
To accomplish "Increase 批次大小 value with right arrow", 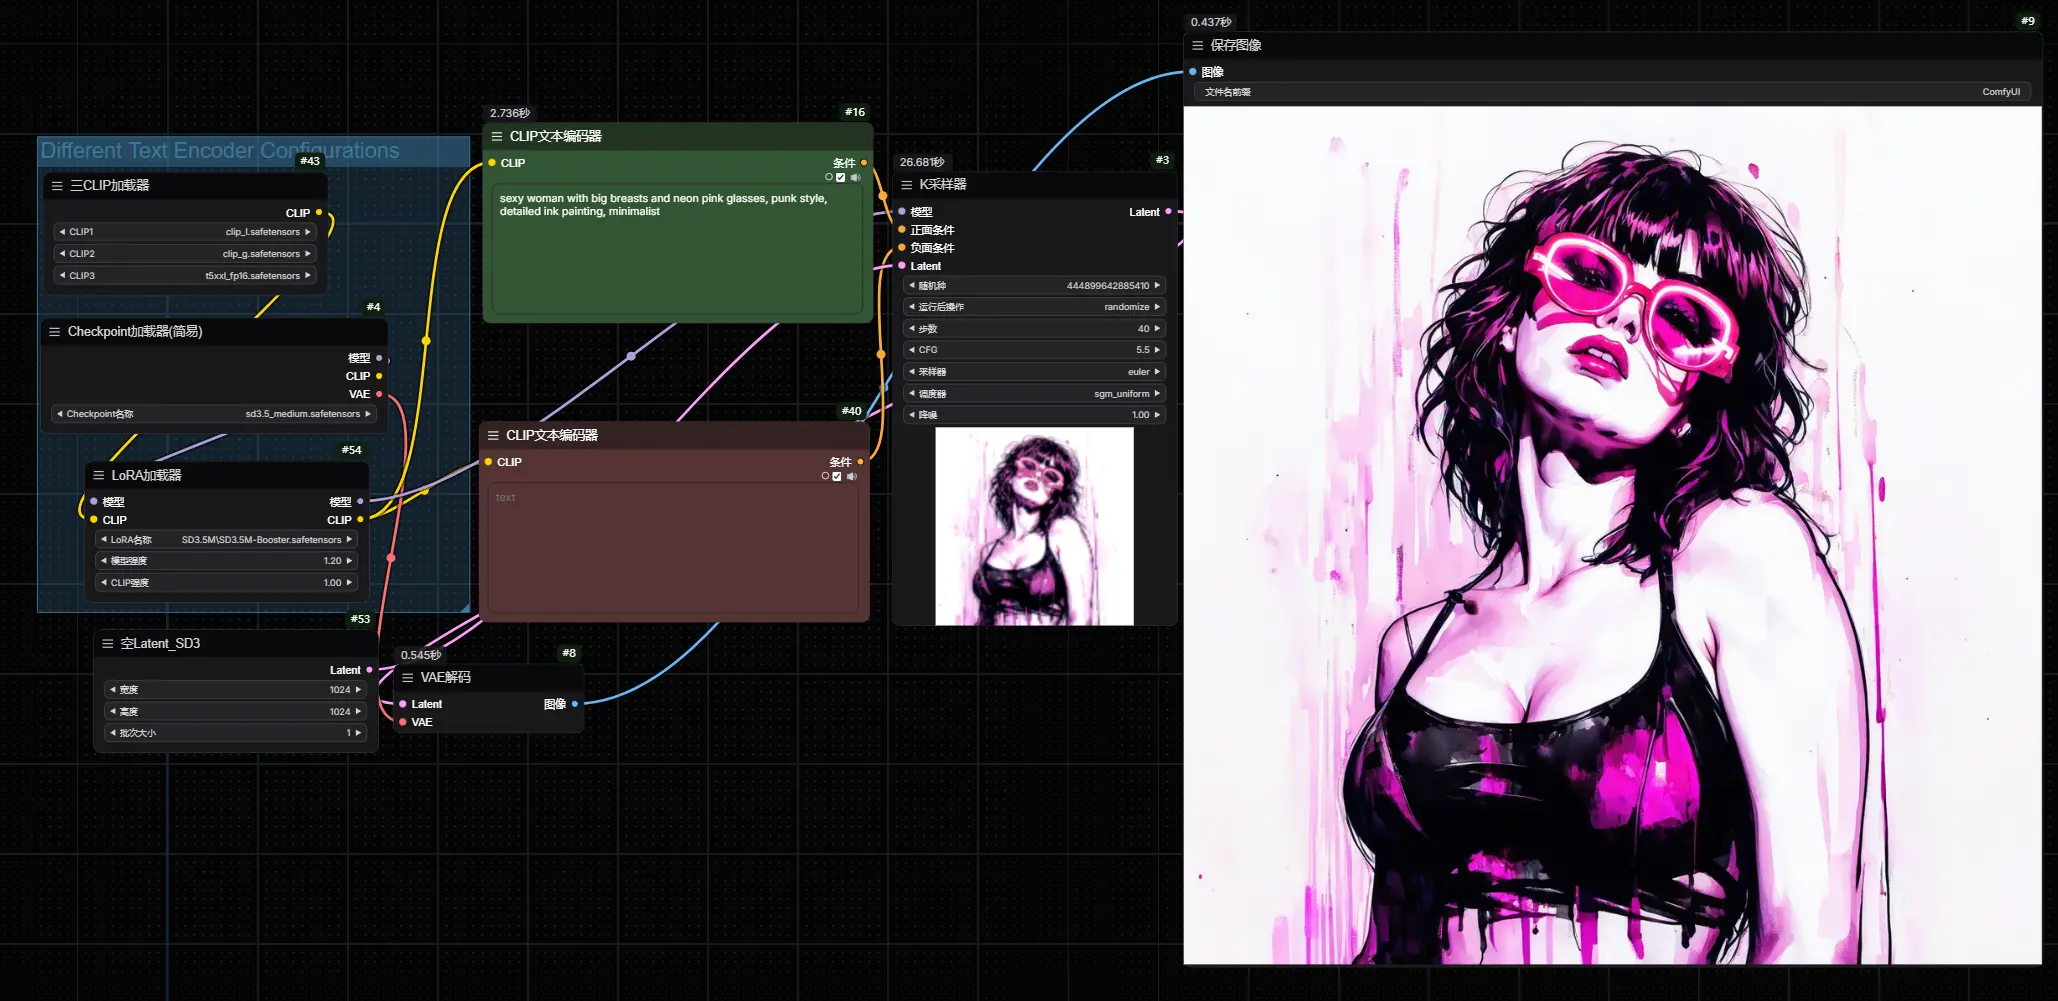I will (x=358, y=733).
